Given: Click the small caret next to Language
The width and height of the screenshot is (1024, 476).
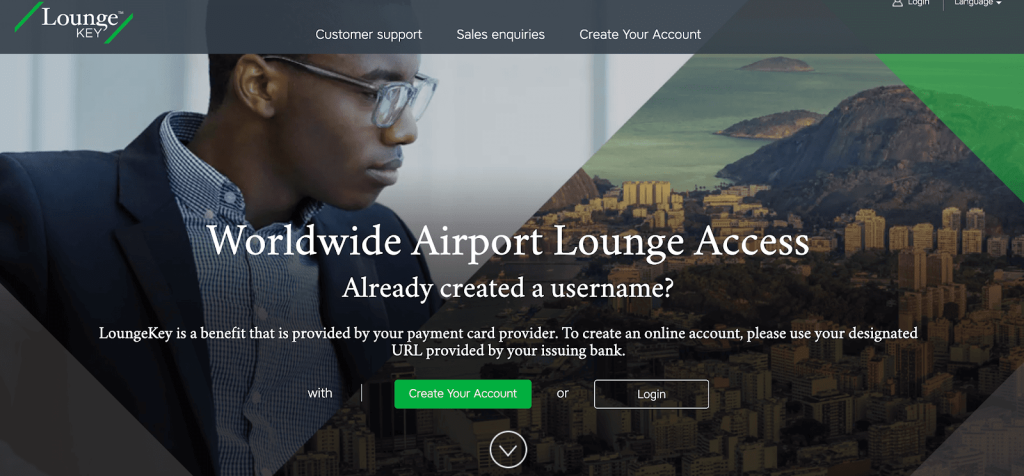Looking at the screenshot, I should [999, 3].
